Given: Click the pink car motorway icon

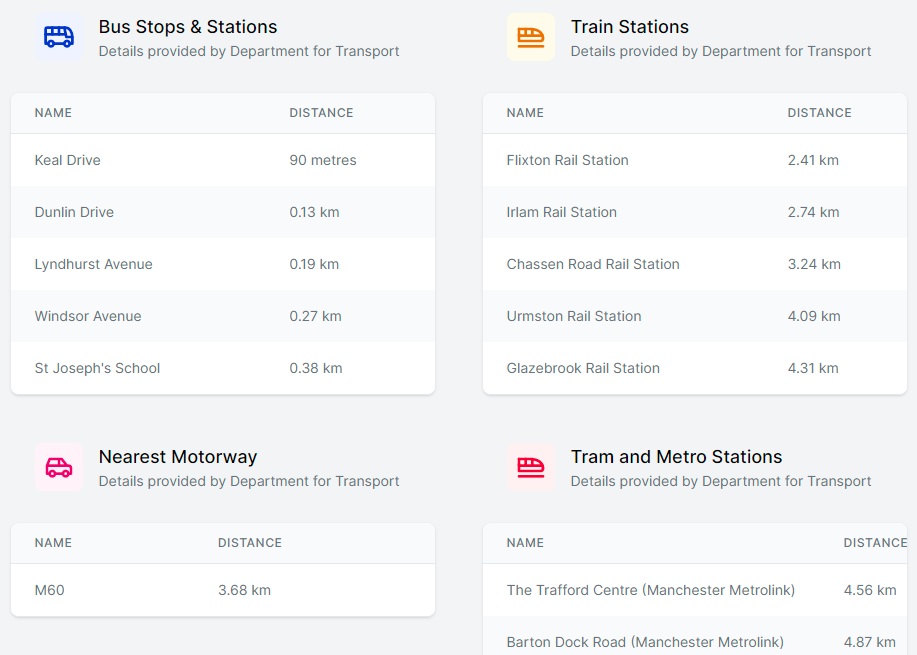Looking at the screenshot, I should tap(59, 467).
